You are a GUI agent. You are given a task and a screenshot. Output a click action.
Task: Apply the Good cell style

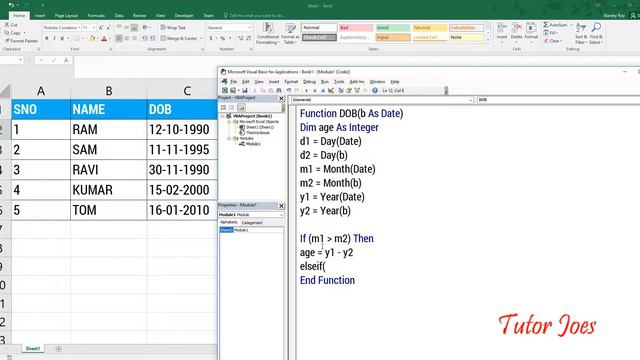[x=393, y=28]
